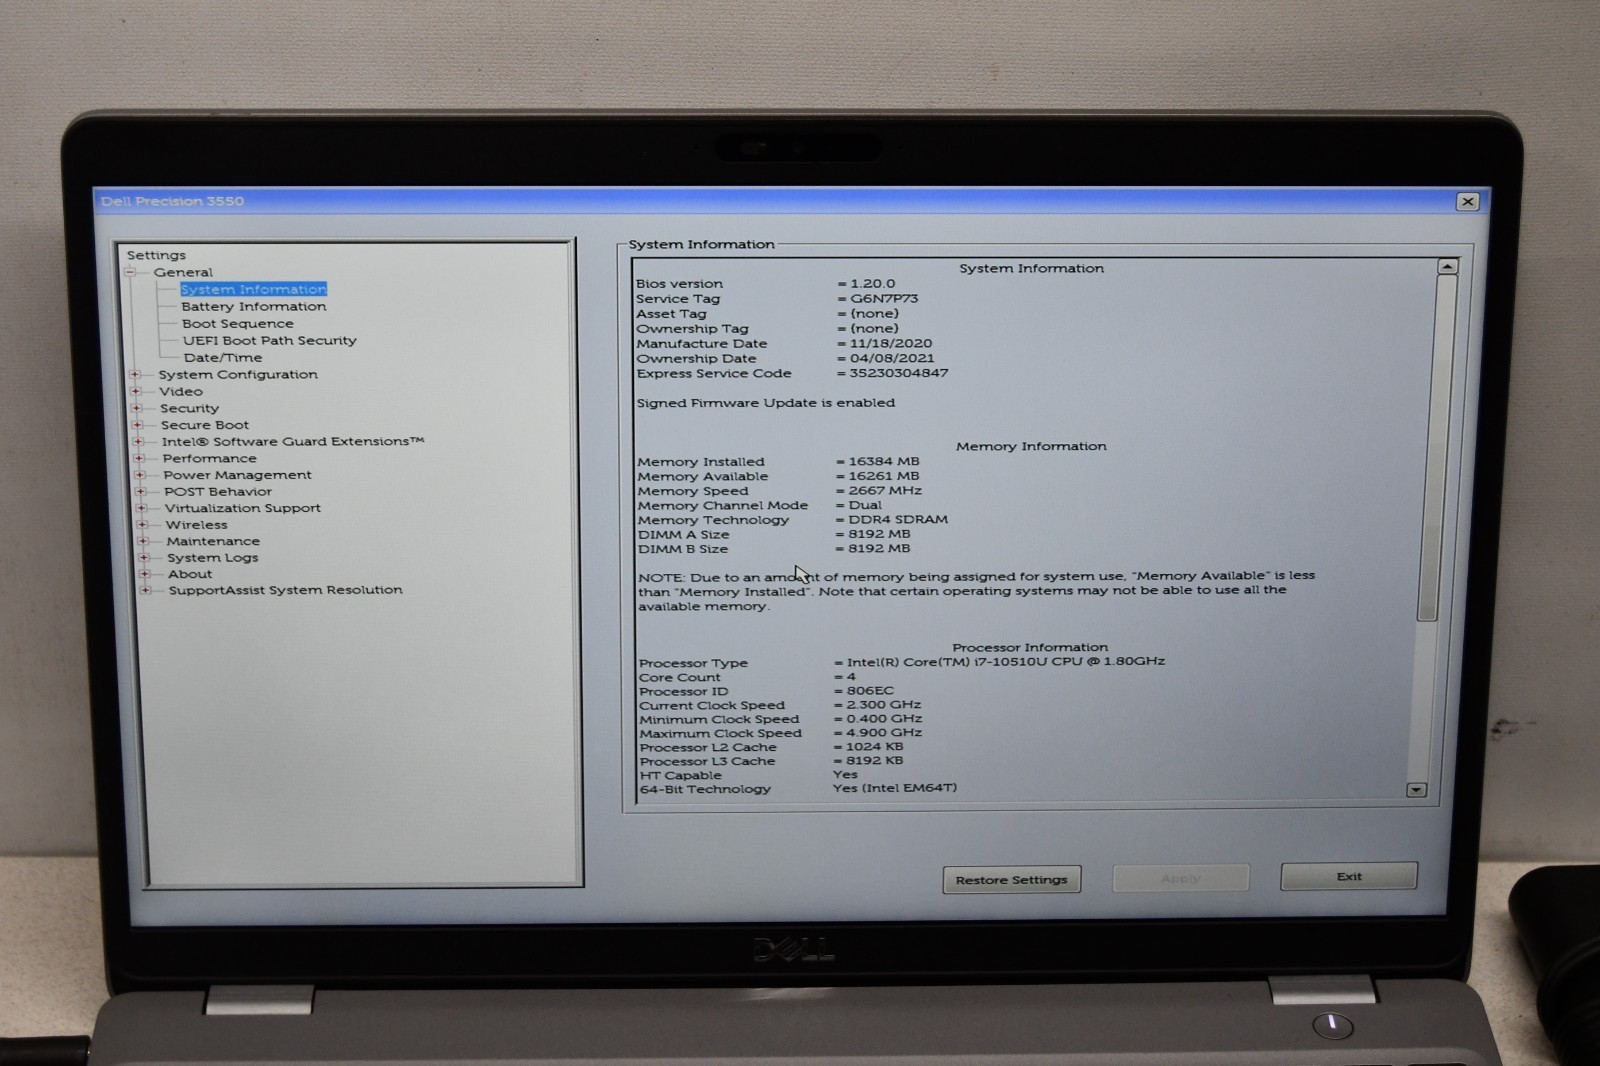Click the Restore Settings button
This screenshot has width=1600, height=1066.
(x=1012, y=880)
